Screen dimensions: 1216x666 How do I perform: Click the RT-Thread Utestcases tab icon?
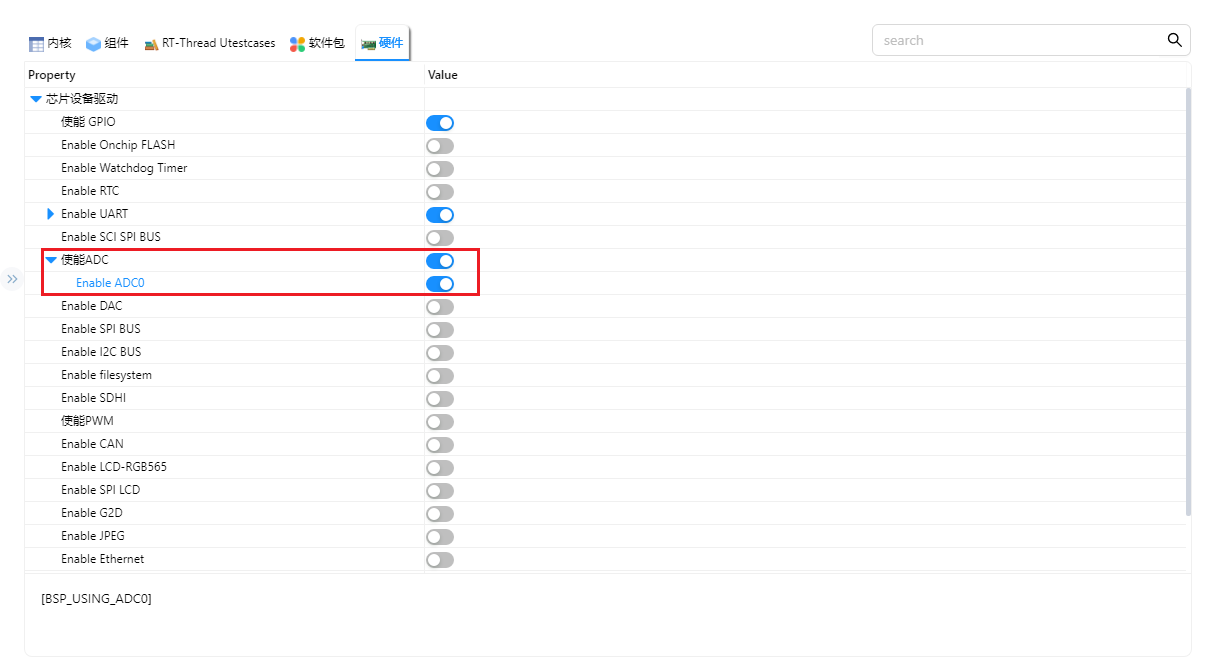(x=151, y=44)
